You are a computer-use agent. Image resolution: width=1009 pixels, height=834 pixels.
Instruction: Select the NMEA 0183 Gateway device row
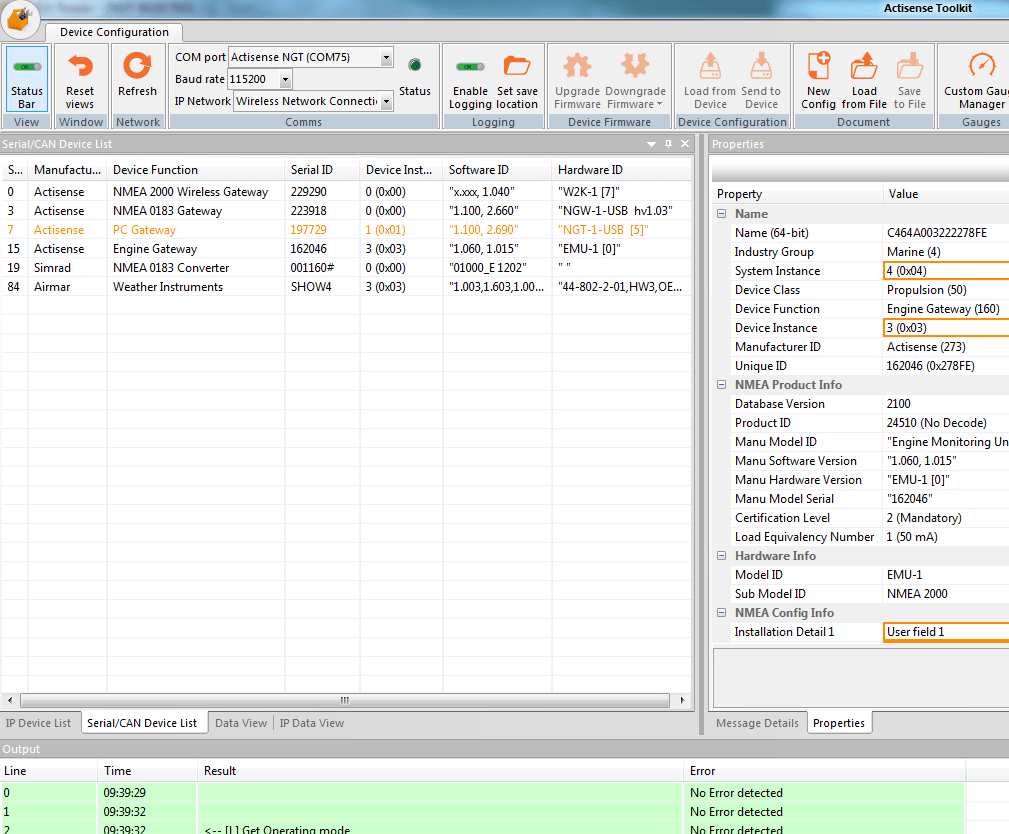tap(346, 211)
